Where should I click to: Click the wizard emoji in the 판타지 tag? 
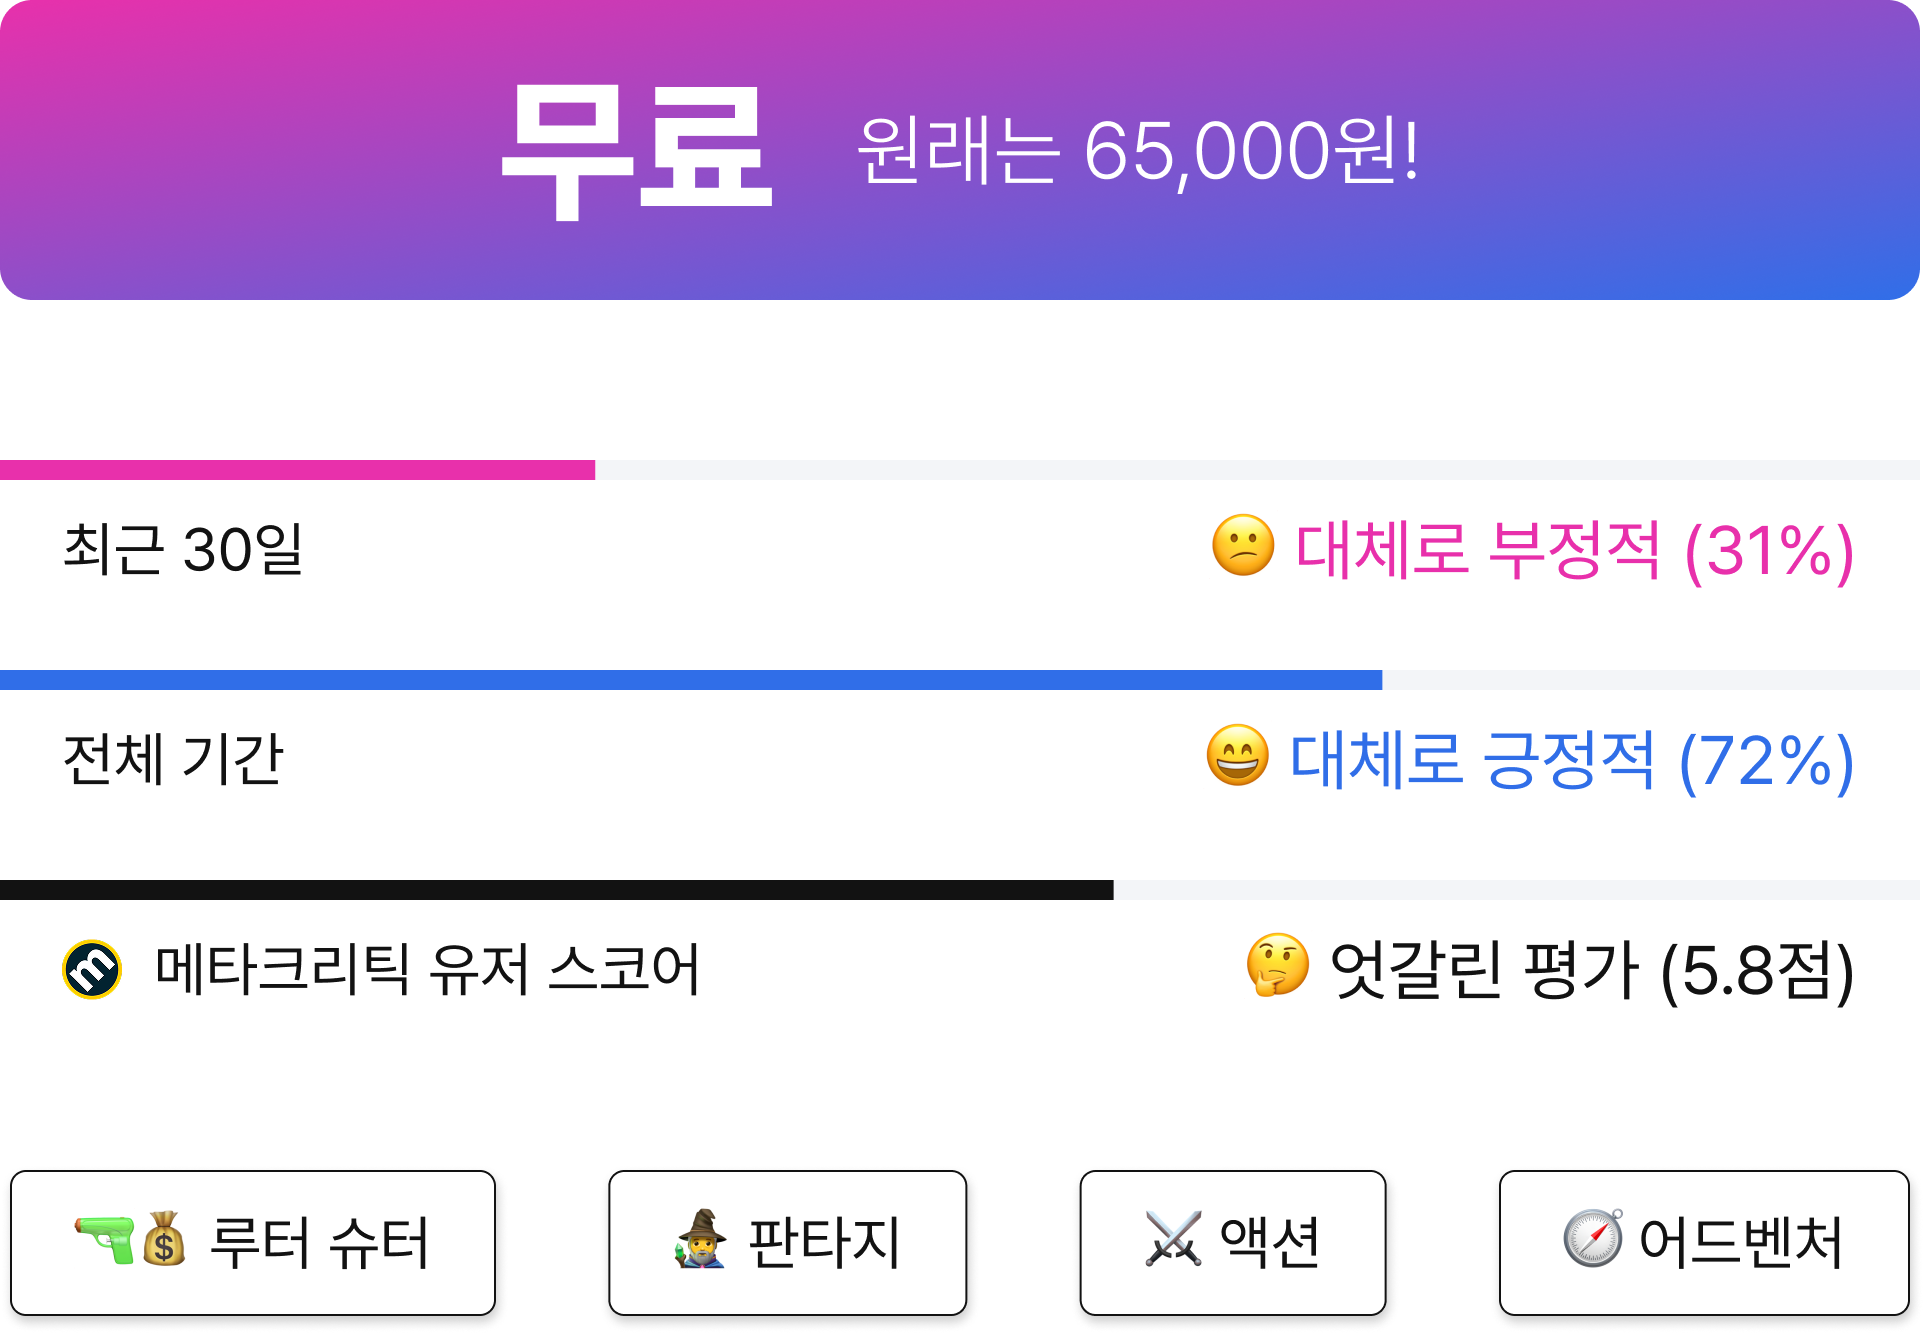point(701,1239)
